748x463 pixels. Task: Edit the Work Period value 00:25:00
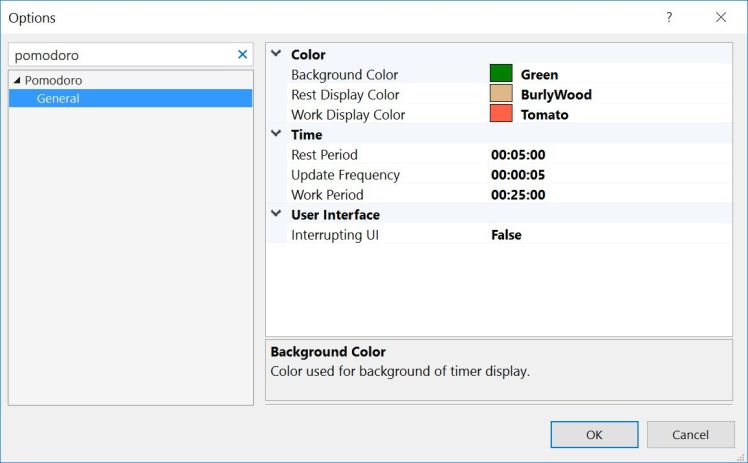(518, 195)
